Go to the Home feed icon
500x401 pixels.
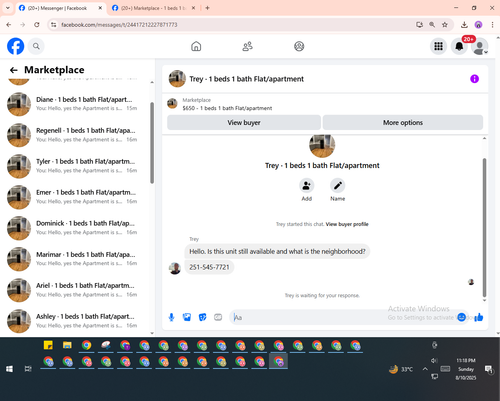pos(196,46)
